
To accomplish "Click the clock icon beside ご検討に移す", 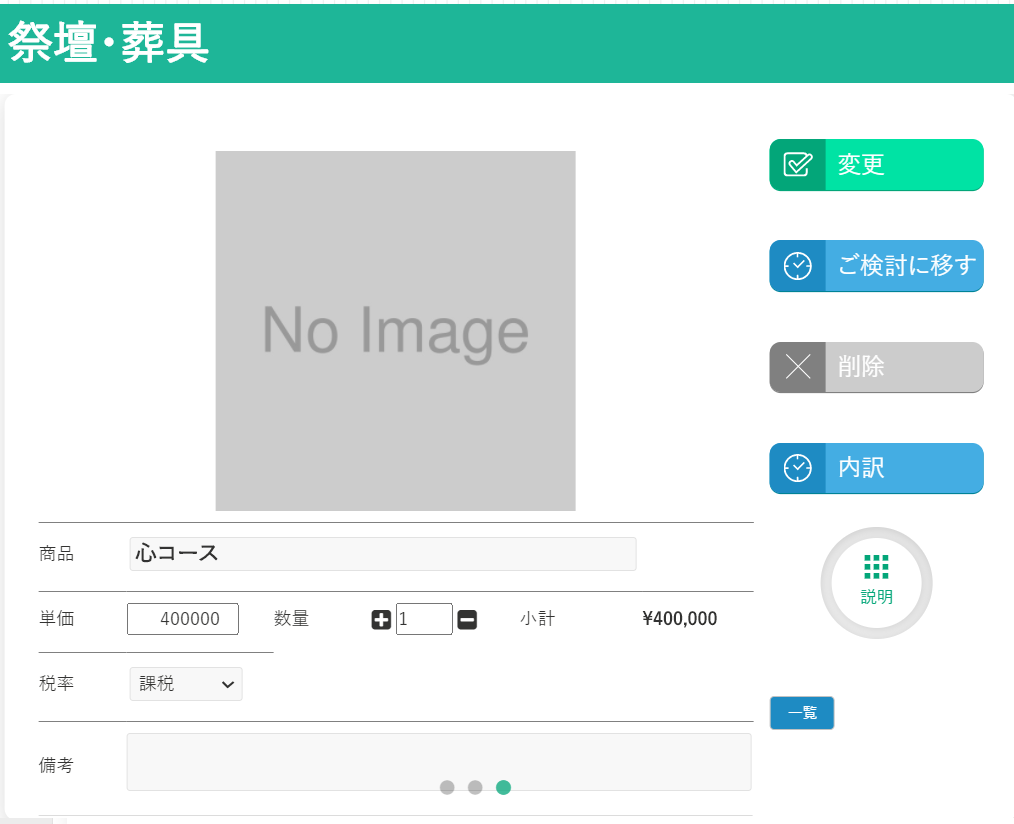I will point(797,266).
